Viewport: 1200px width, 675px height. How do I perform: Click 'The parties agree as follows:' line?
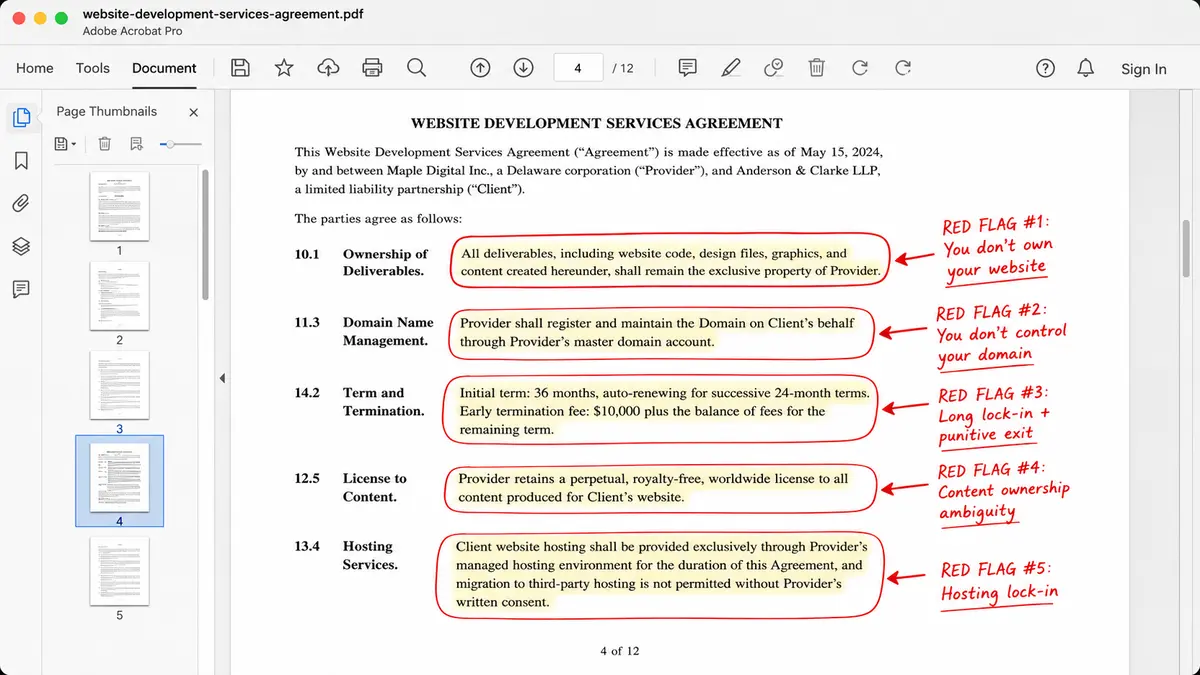378,218
